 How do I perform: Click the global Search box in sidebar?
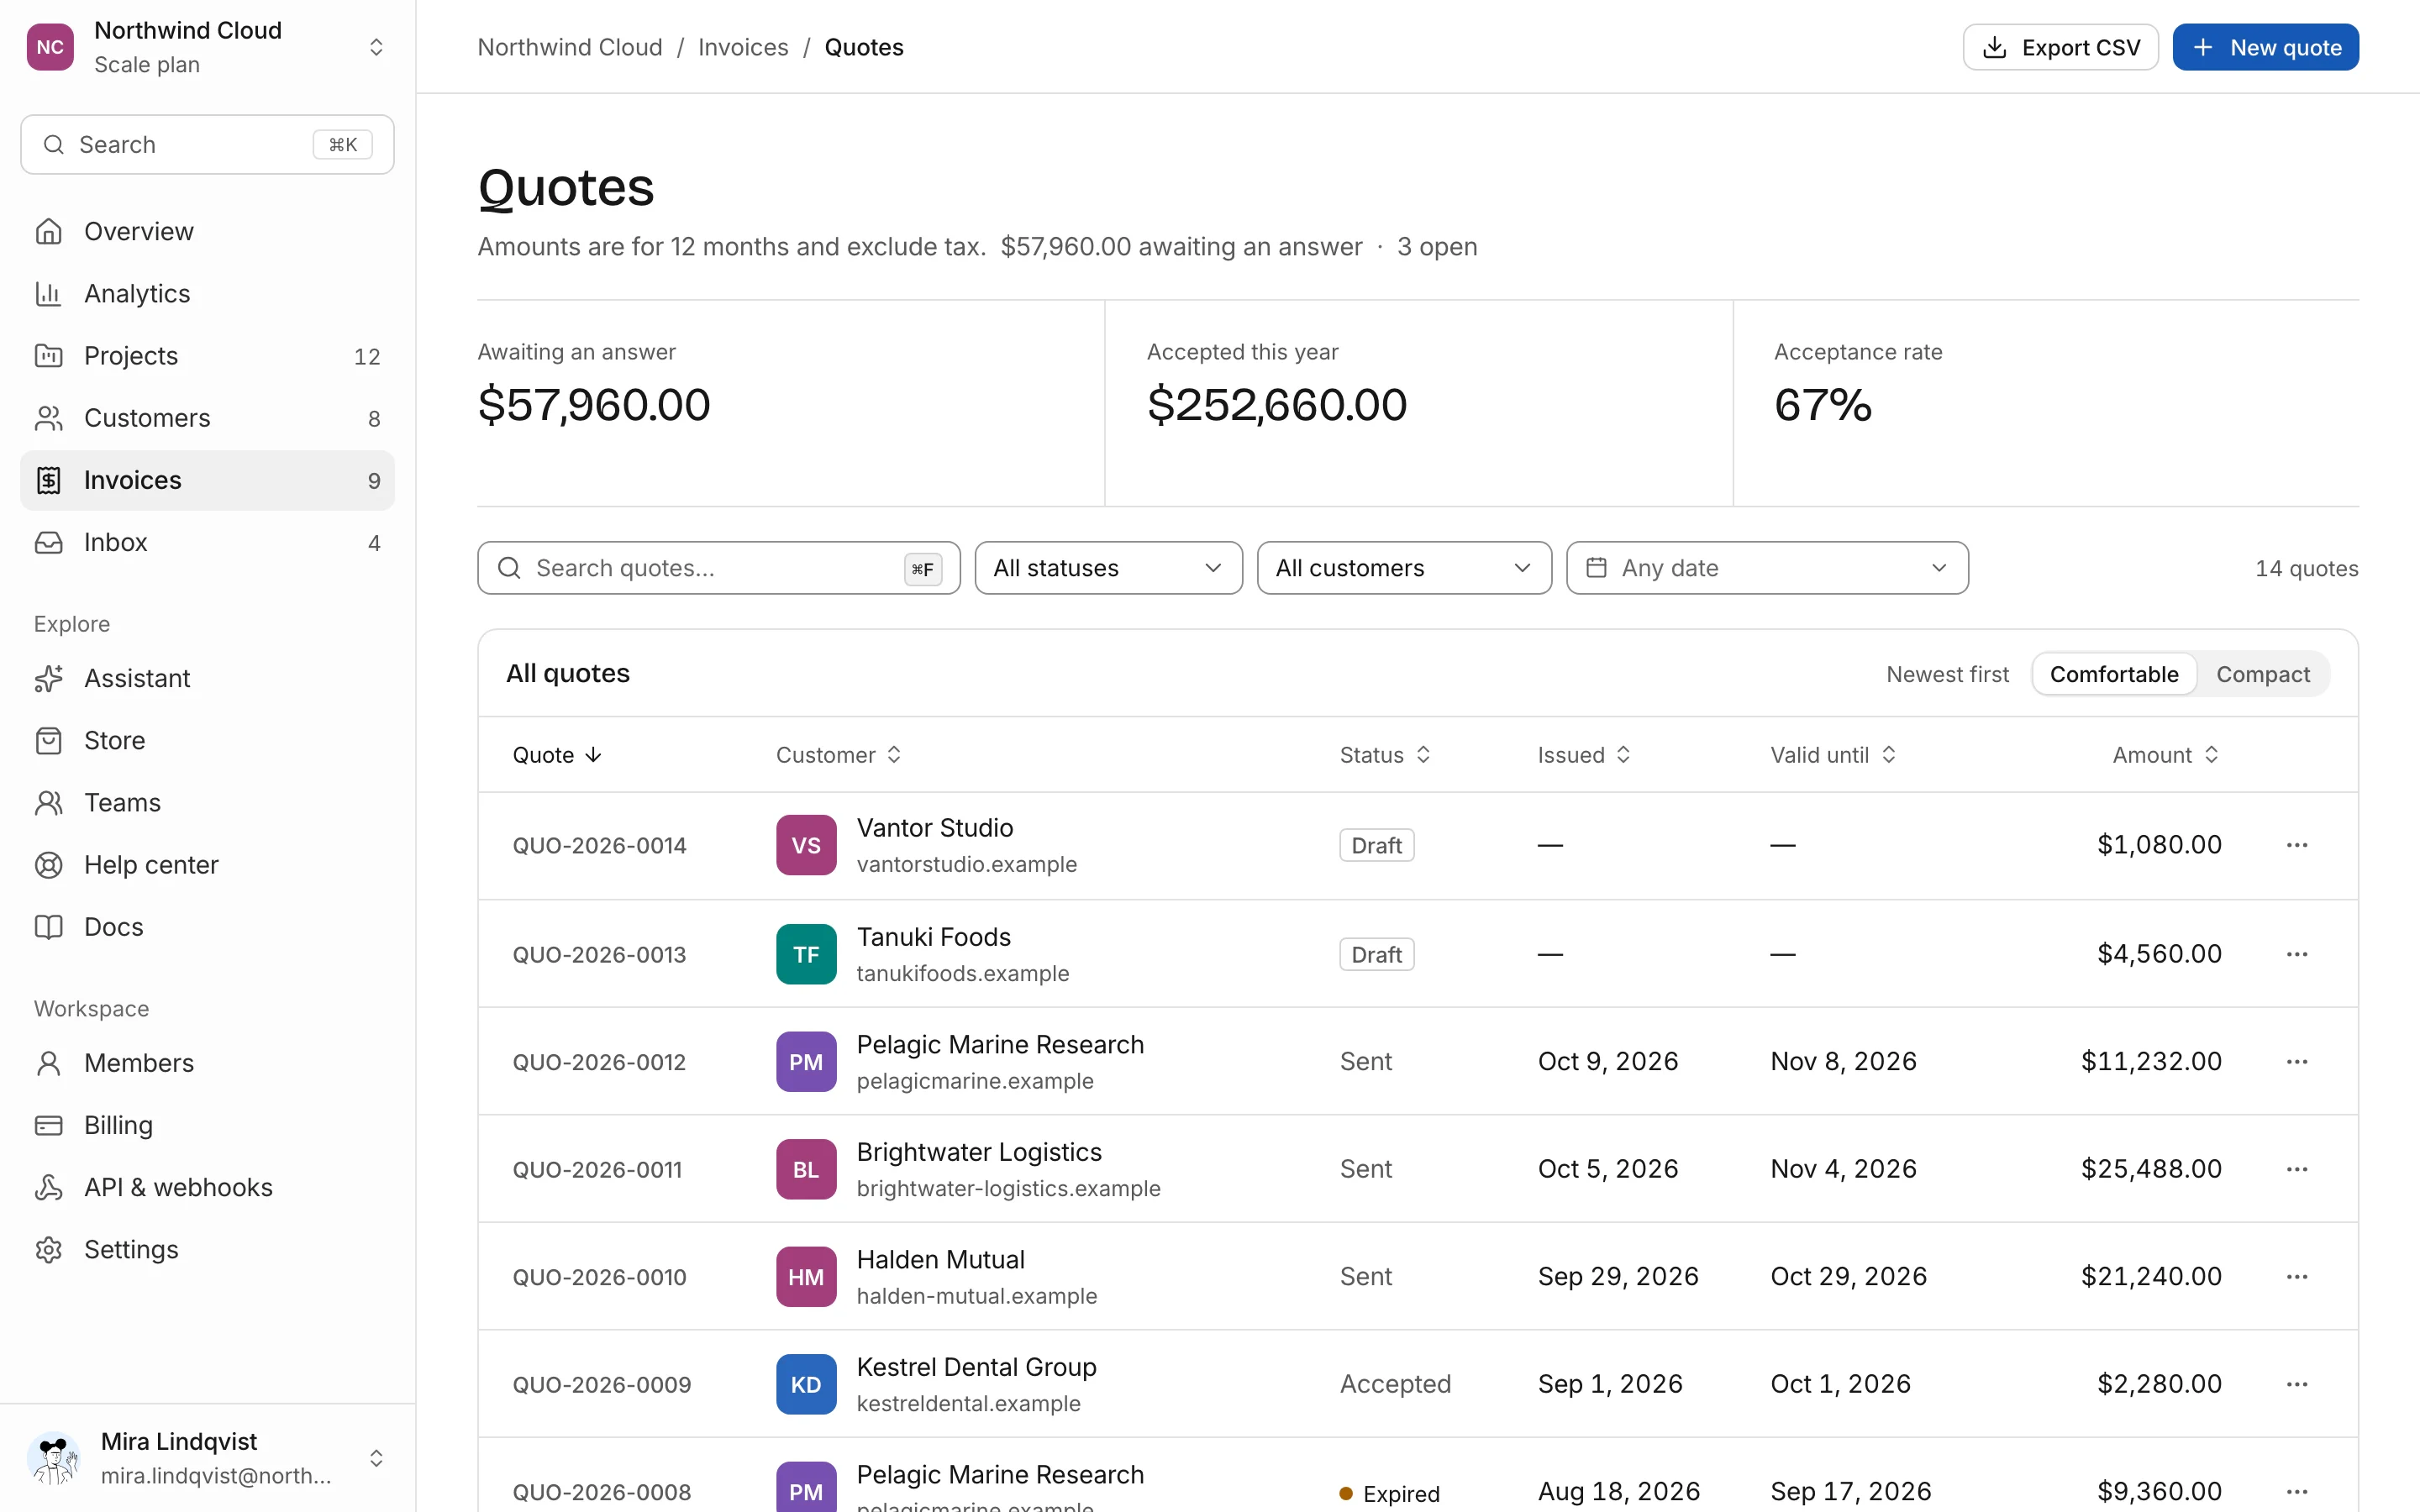pyautogui.click(x=207, y=144)
